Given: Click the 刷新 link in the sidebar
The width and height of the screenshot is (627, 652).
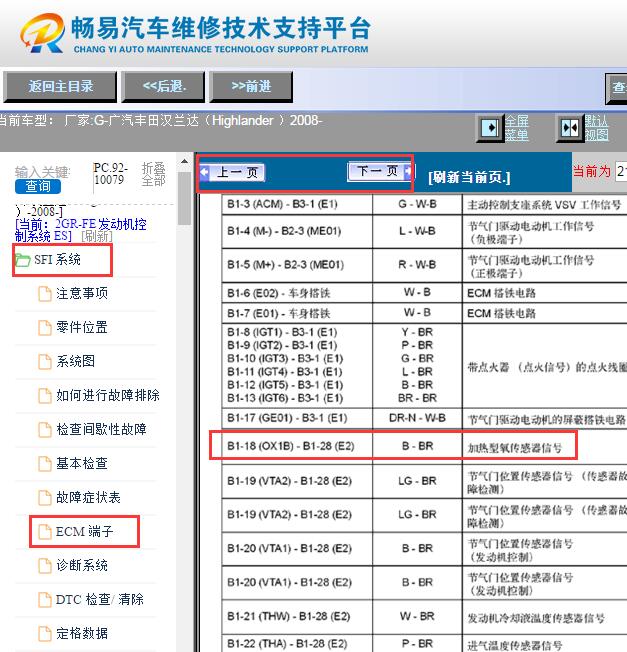Looking at the screenshot, I should pyautogui.click(x=97, y=236).
